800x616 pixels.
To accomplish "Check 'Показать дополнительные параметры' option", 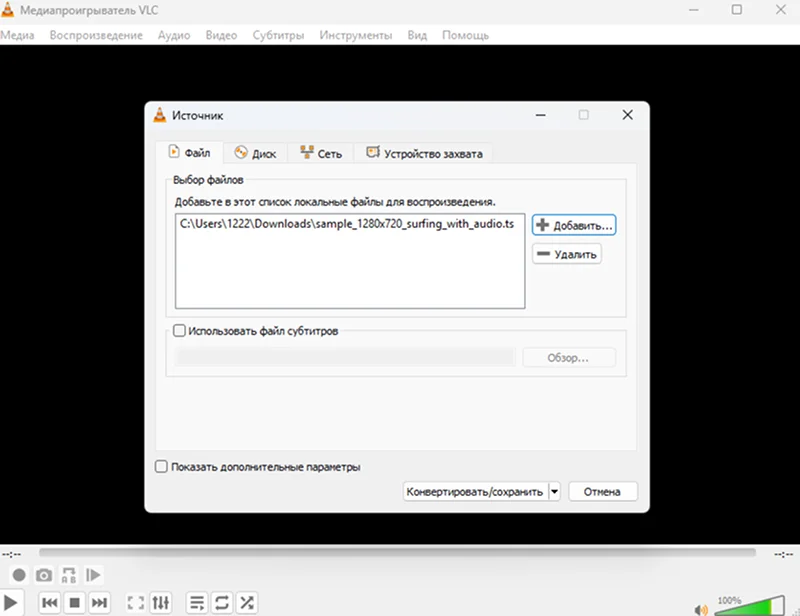I will [x=161, y=466].
